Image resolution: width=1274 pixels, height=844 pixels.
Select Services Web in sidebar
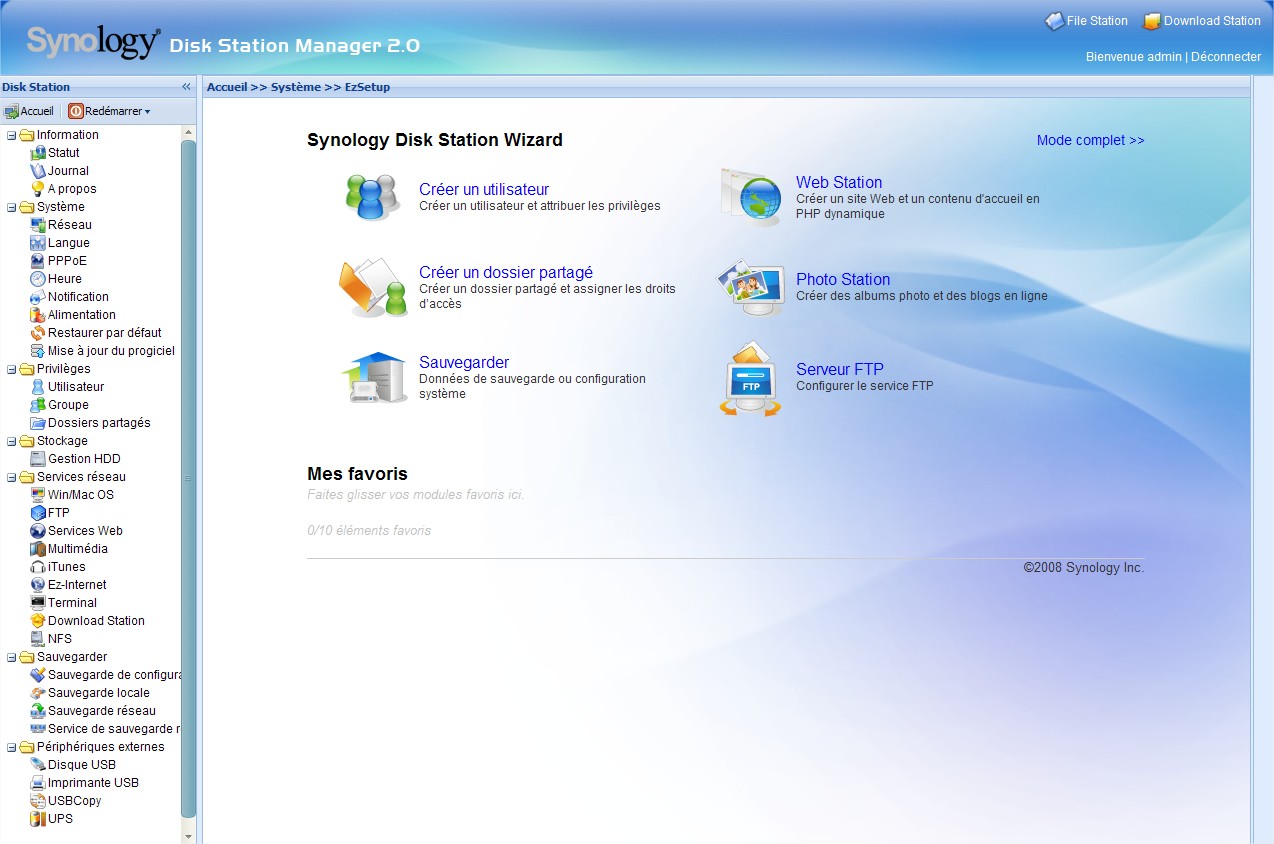point(85,531)
